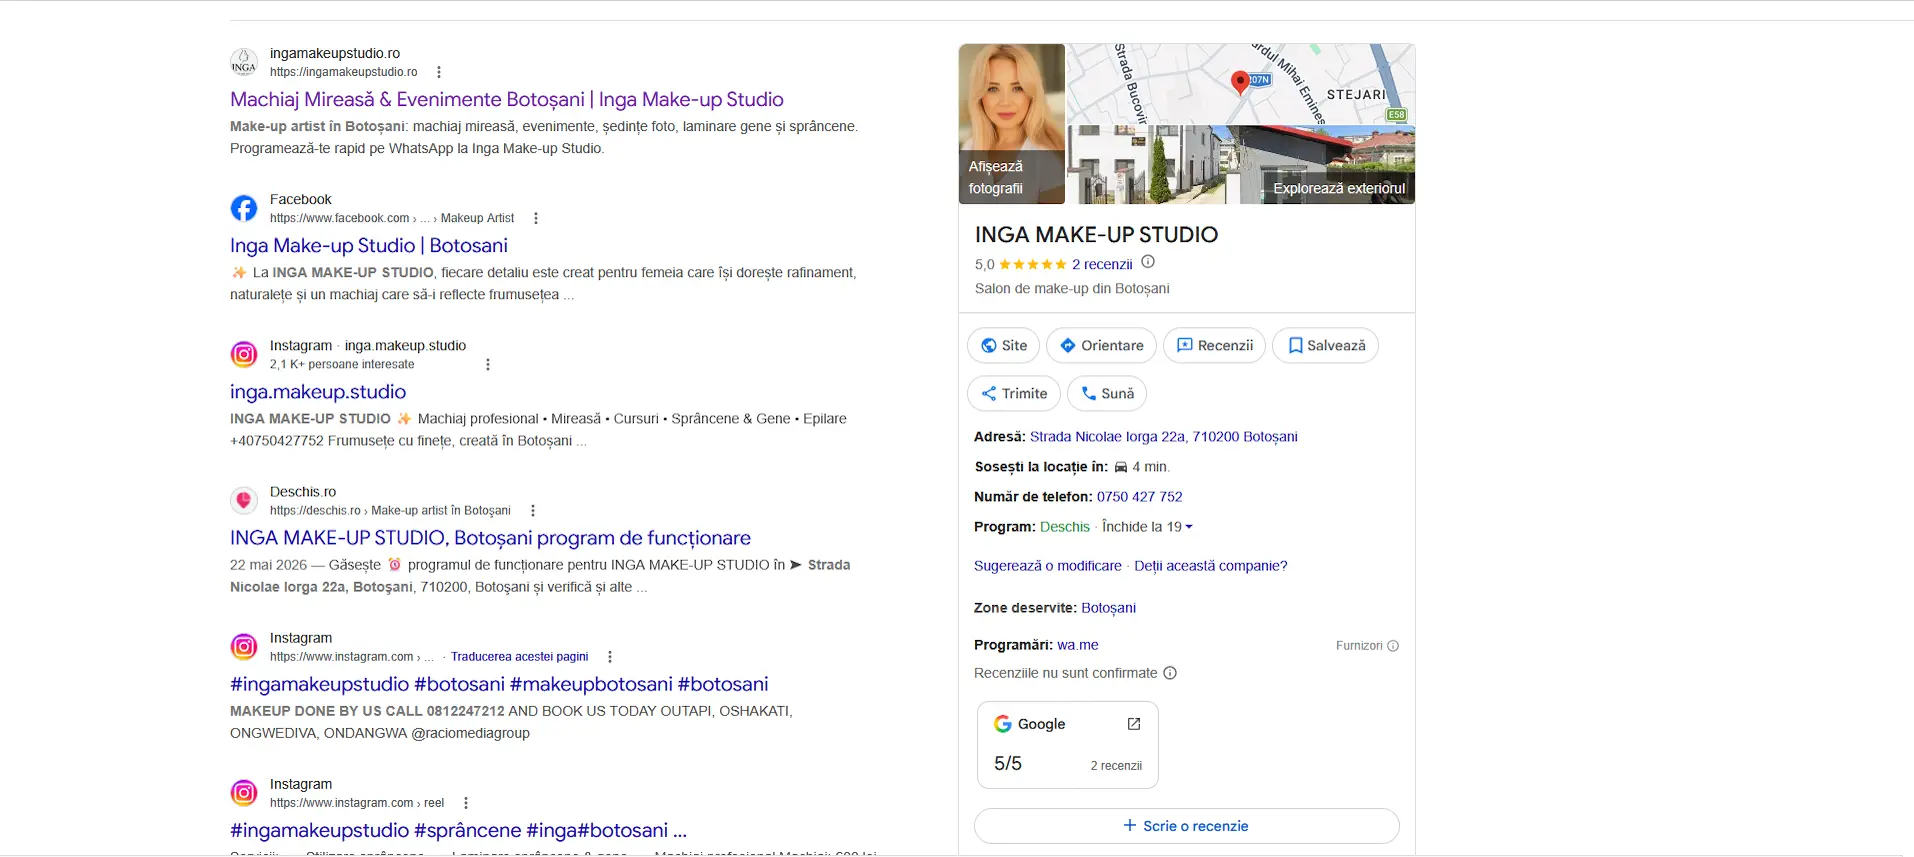Open Google reviews external link icon
1914x857 pixels.
pyautogui.click(x=1134, y=724)
